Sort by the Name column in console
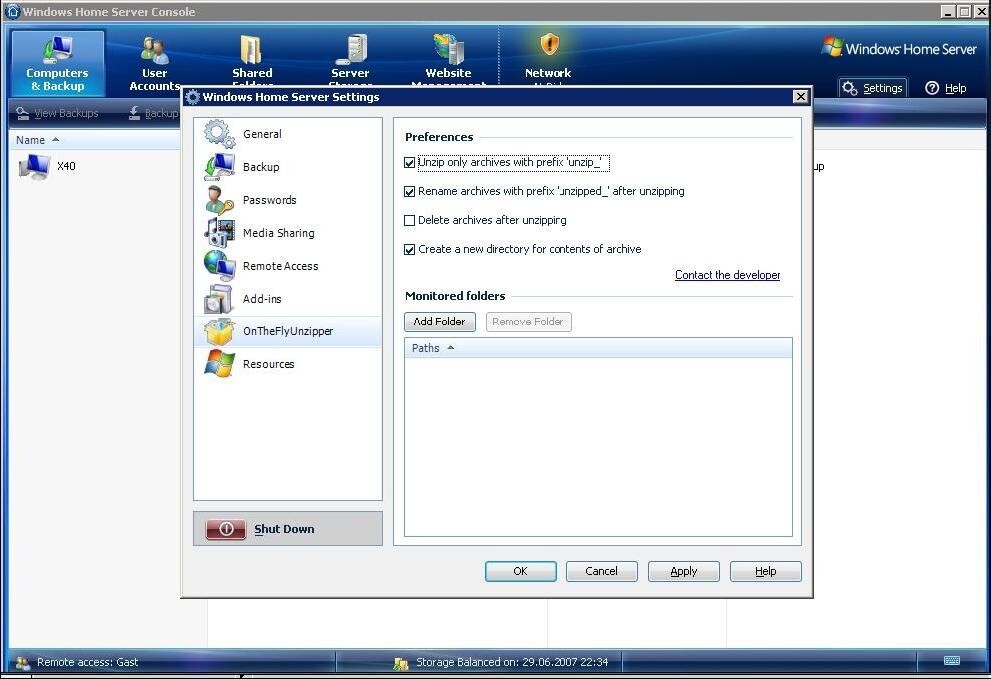Image resolution: width=991 pixels, height=679 pixels. (95, 140)
